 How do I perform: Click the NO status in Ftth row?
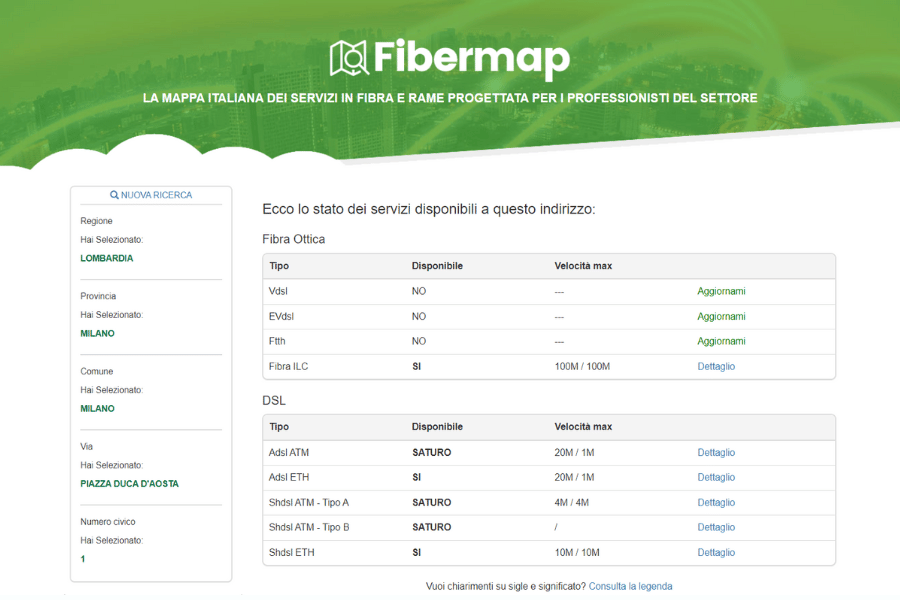419,341
